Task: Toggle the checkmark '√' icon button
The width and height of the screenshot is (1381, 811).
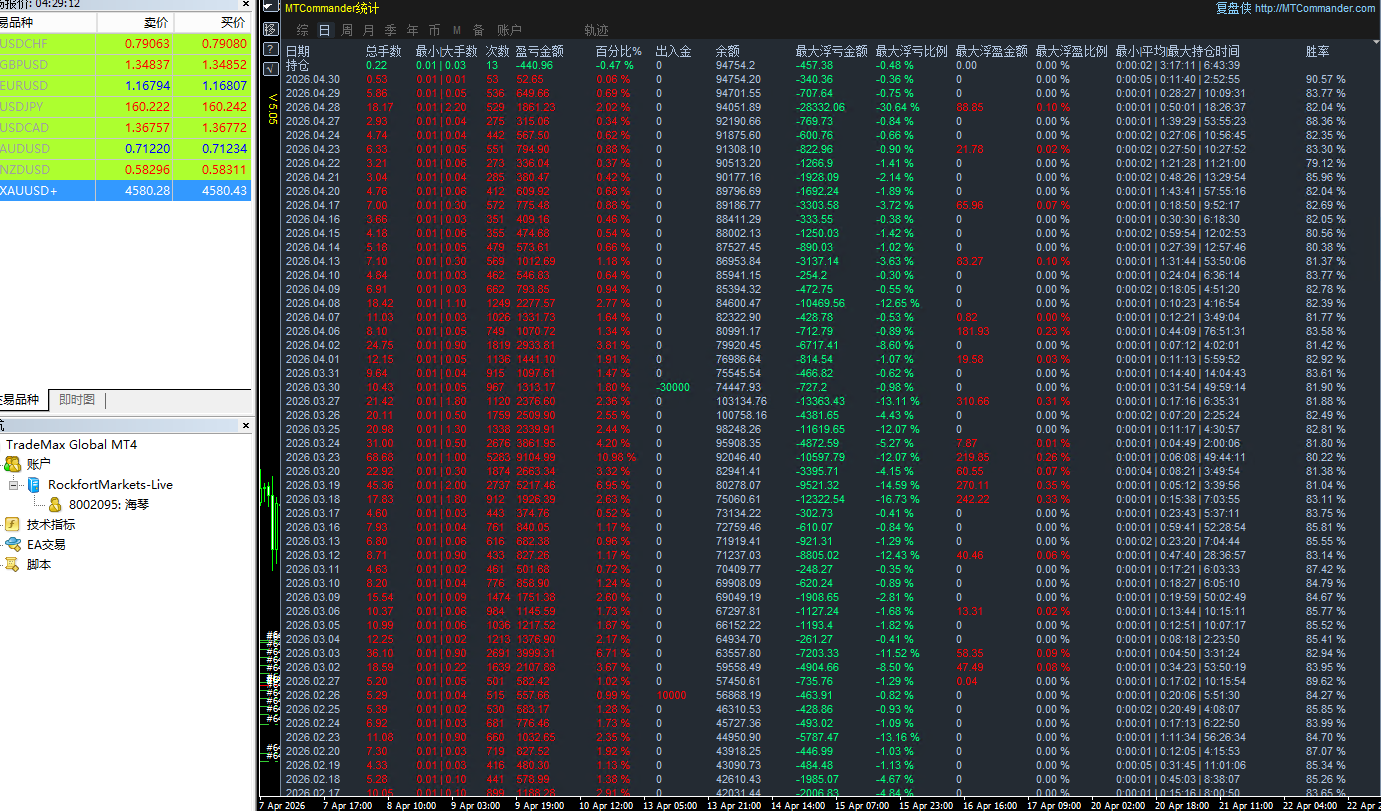Action: (270, 68)
